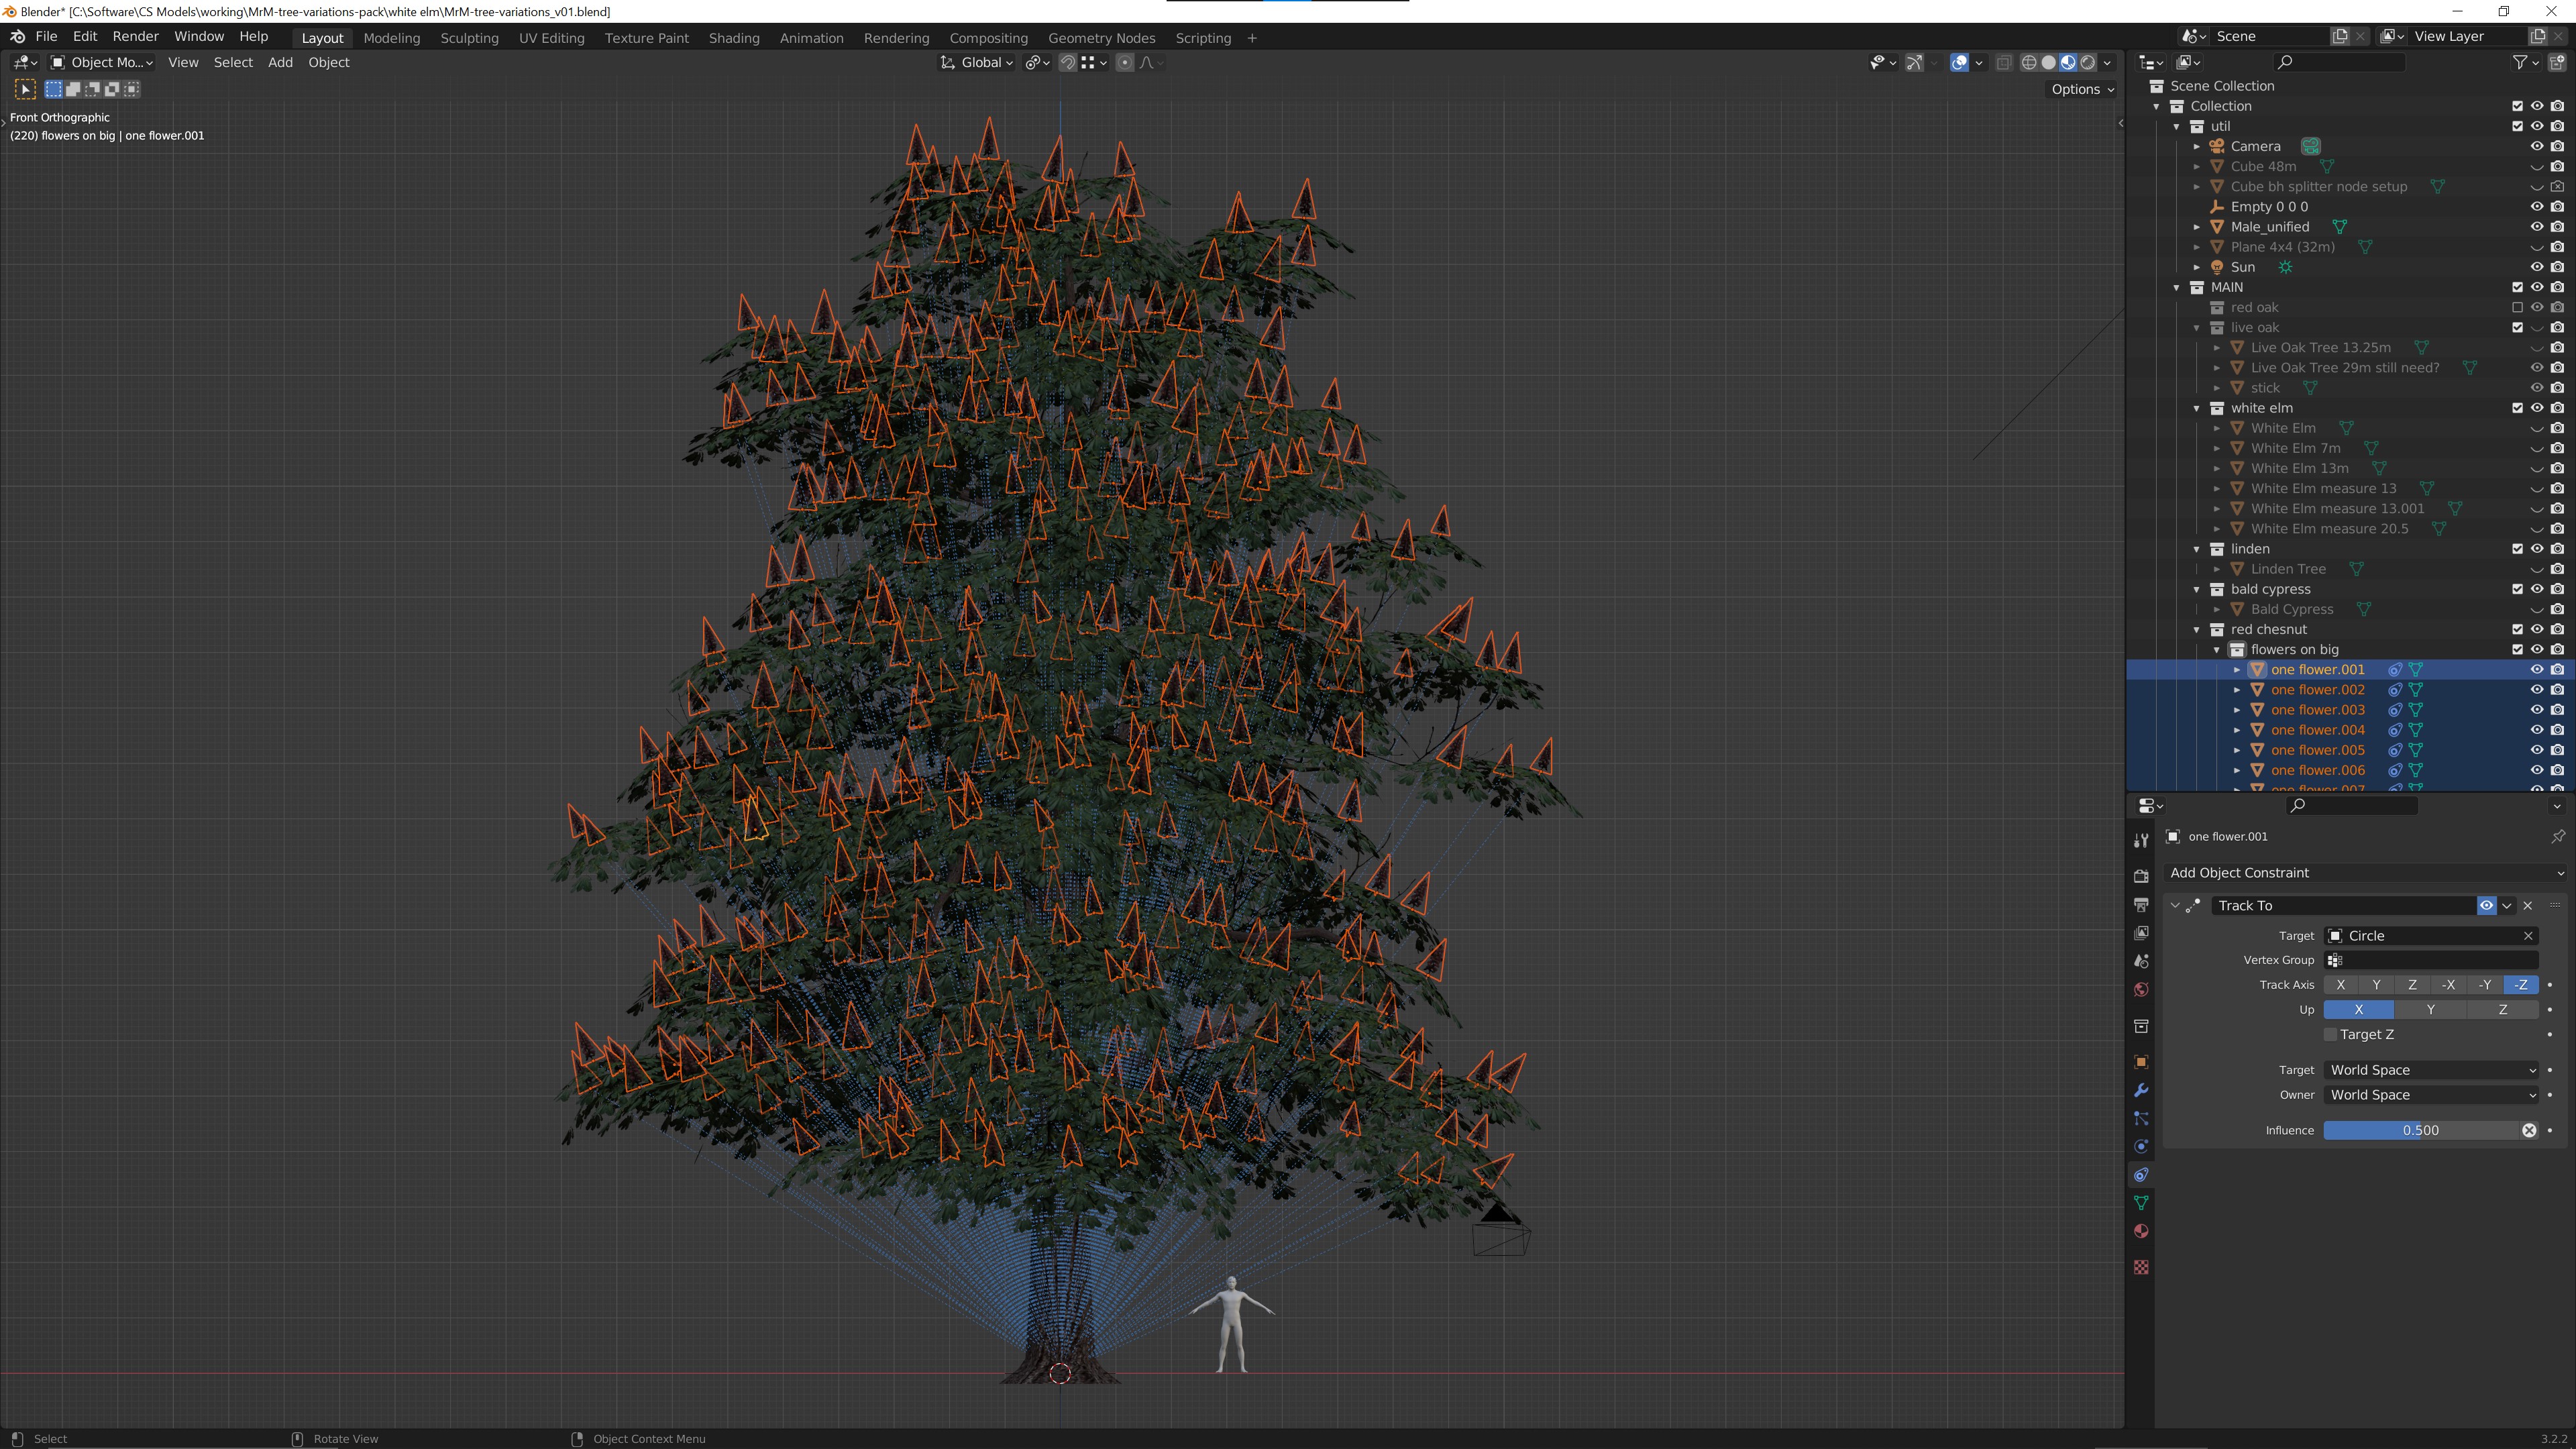Screen dimensions: 2576x1449
Task: Toggle viewport overlays button
Action: [x=1959, y=62]
